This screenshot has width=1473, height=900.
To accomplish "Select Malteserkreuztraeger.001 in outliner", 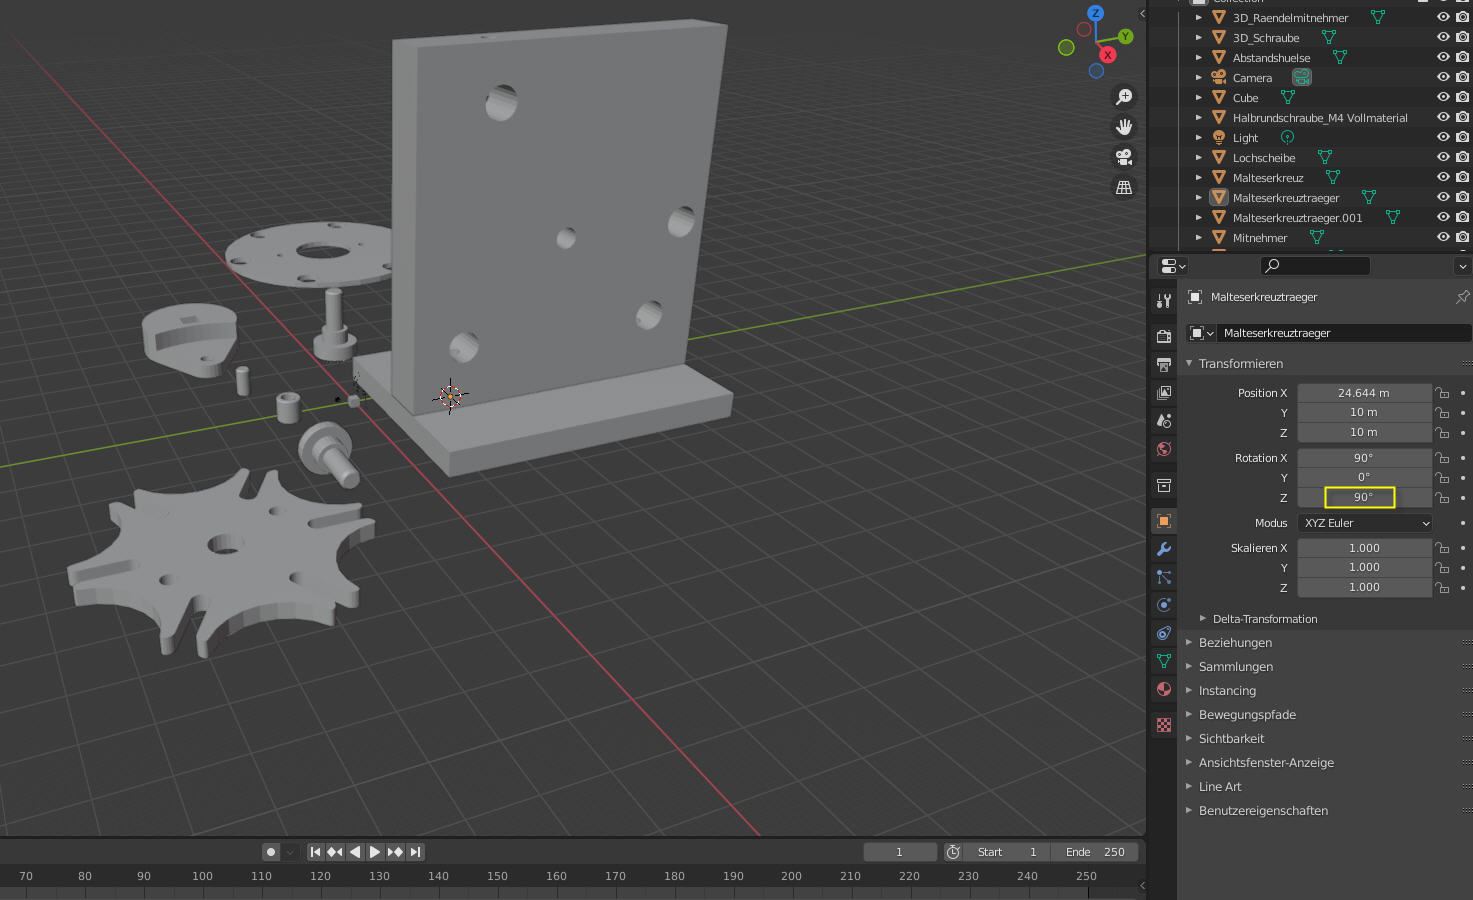I will coord(1297,217).
